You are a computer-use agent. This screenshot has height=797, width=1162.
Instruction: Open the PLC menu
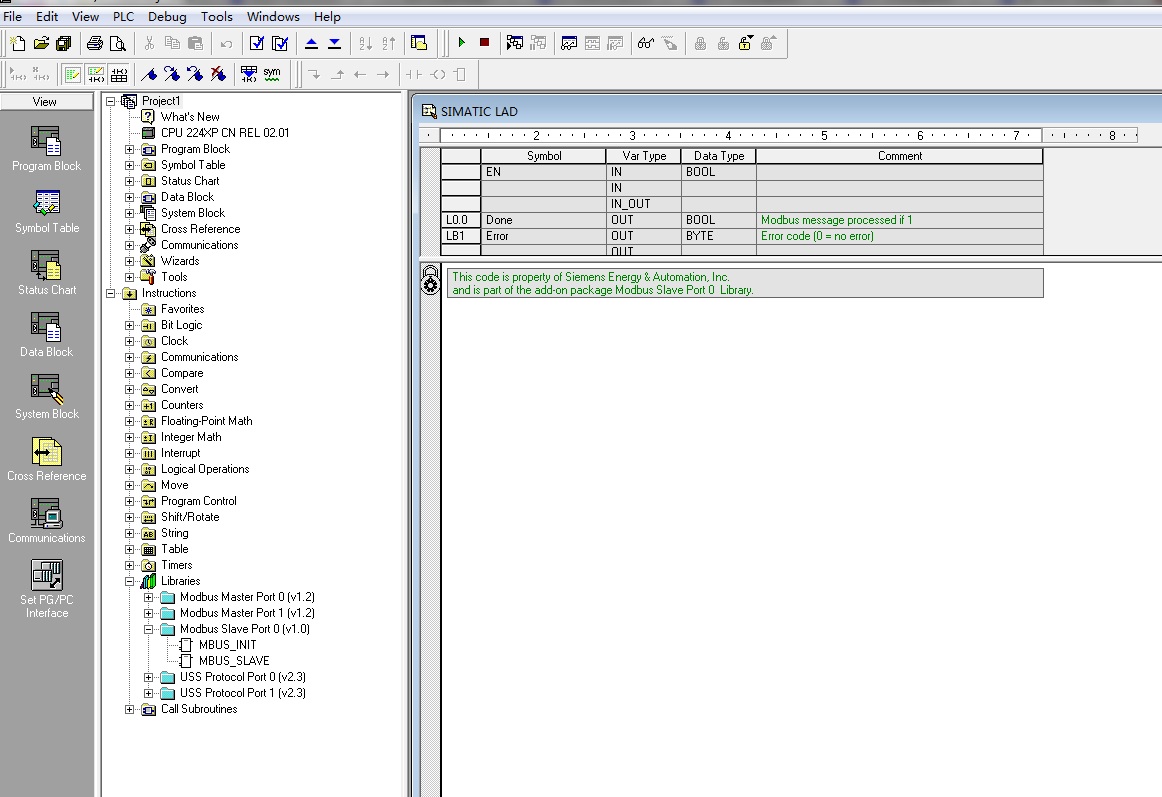pos(123,16)
